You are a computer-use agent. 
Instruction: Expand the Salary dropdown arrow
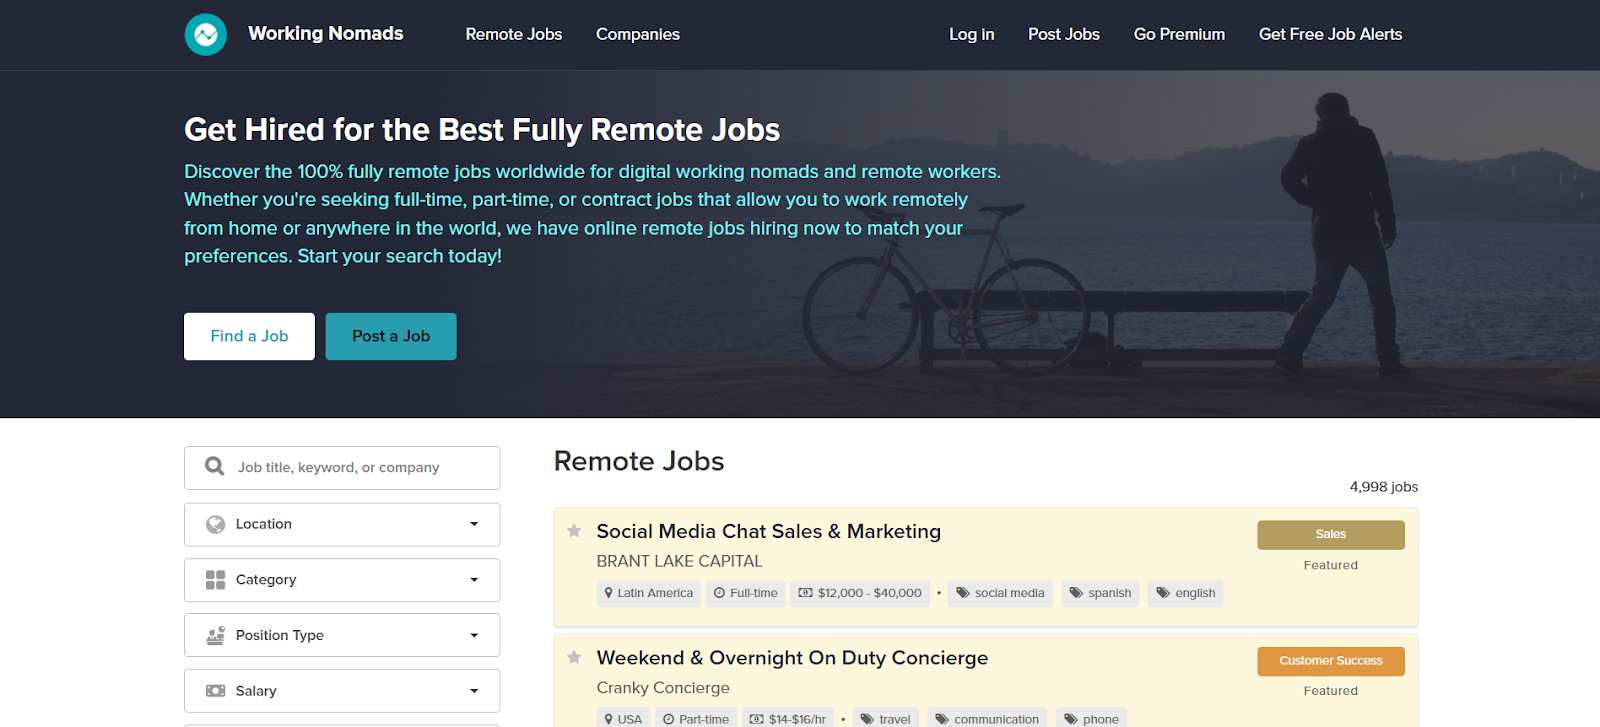[474, 691]
